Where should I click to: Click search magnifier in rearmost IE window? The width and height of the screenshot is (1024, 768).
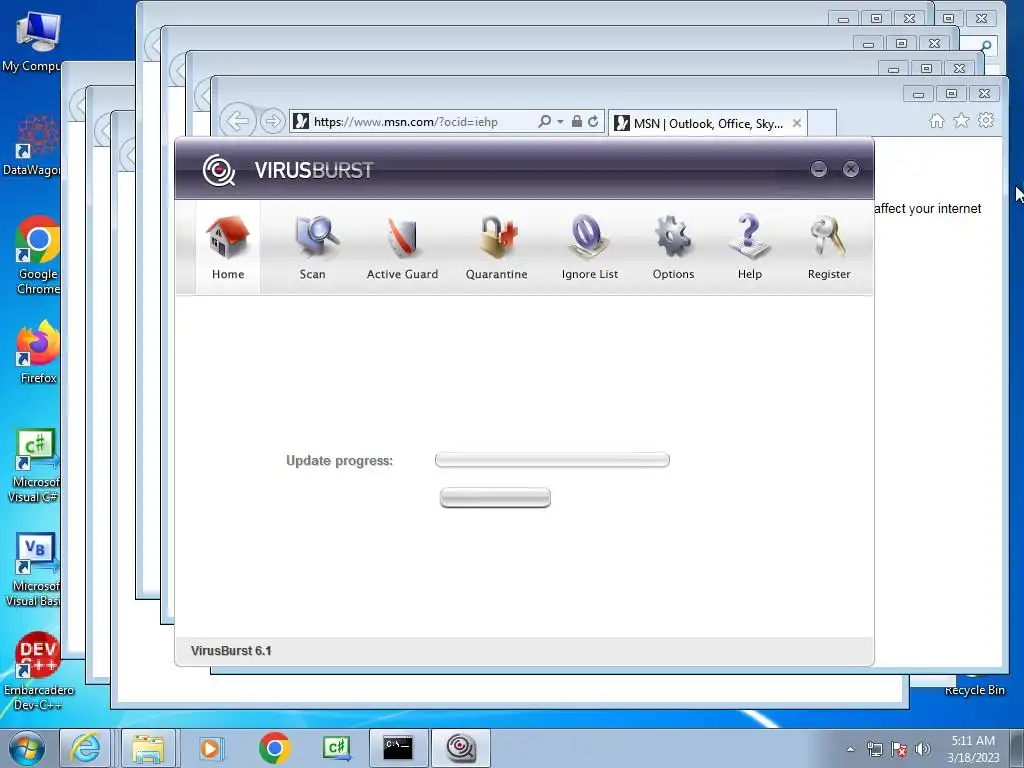coord(986,46)
